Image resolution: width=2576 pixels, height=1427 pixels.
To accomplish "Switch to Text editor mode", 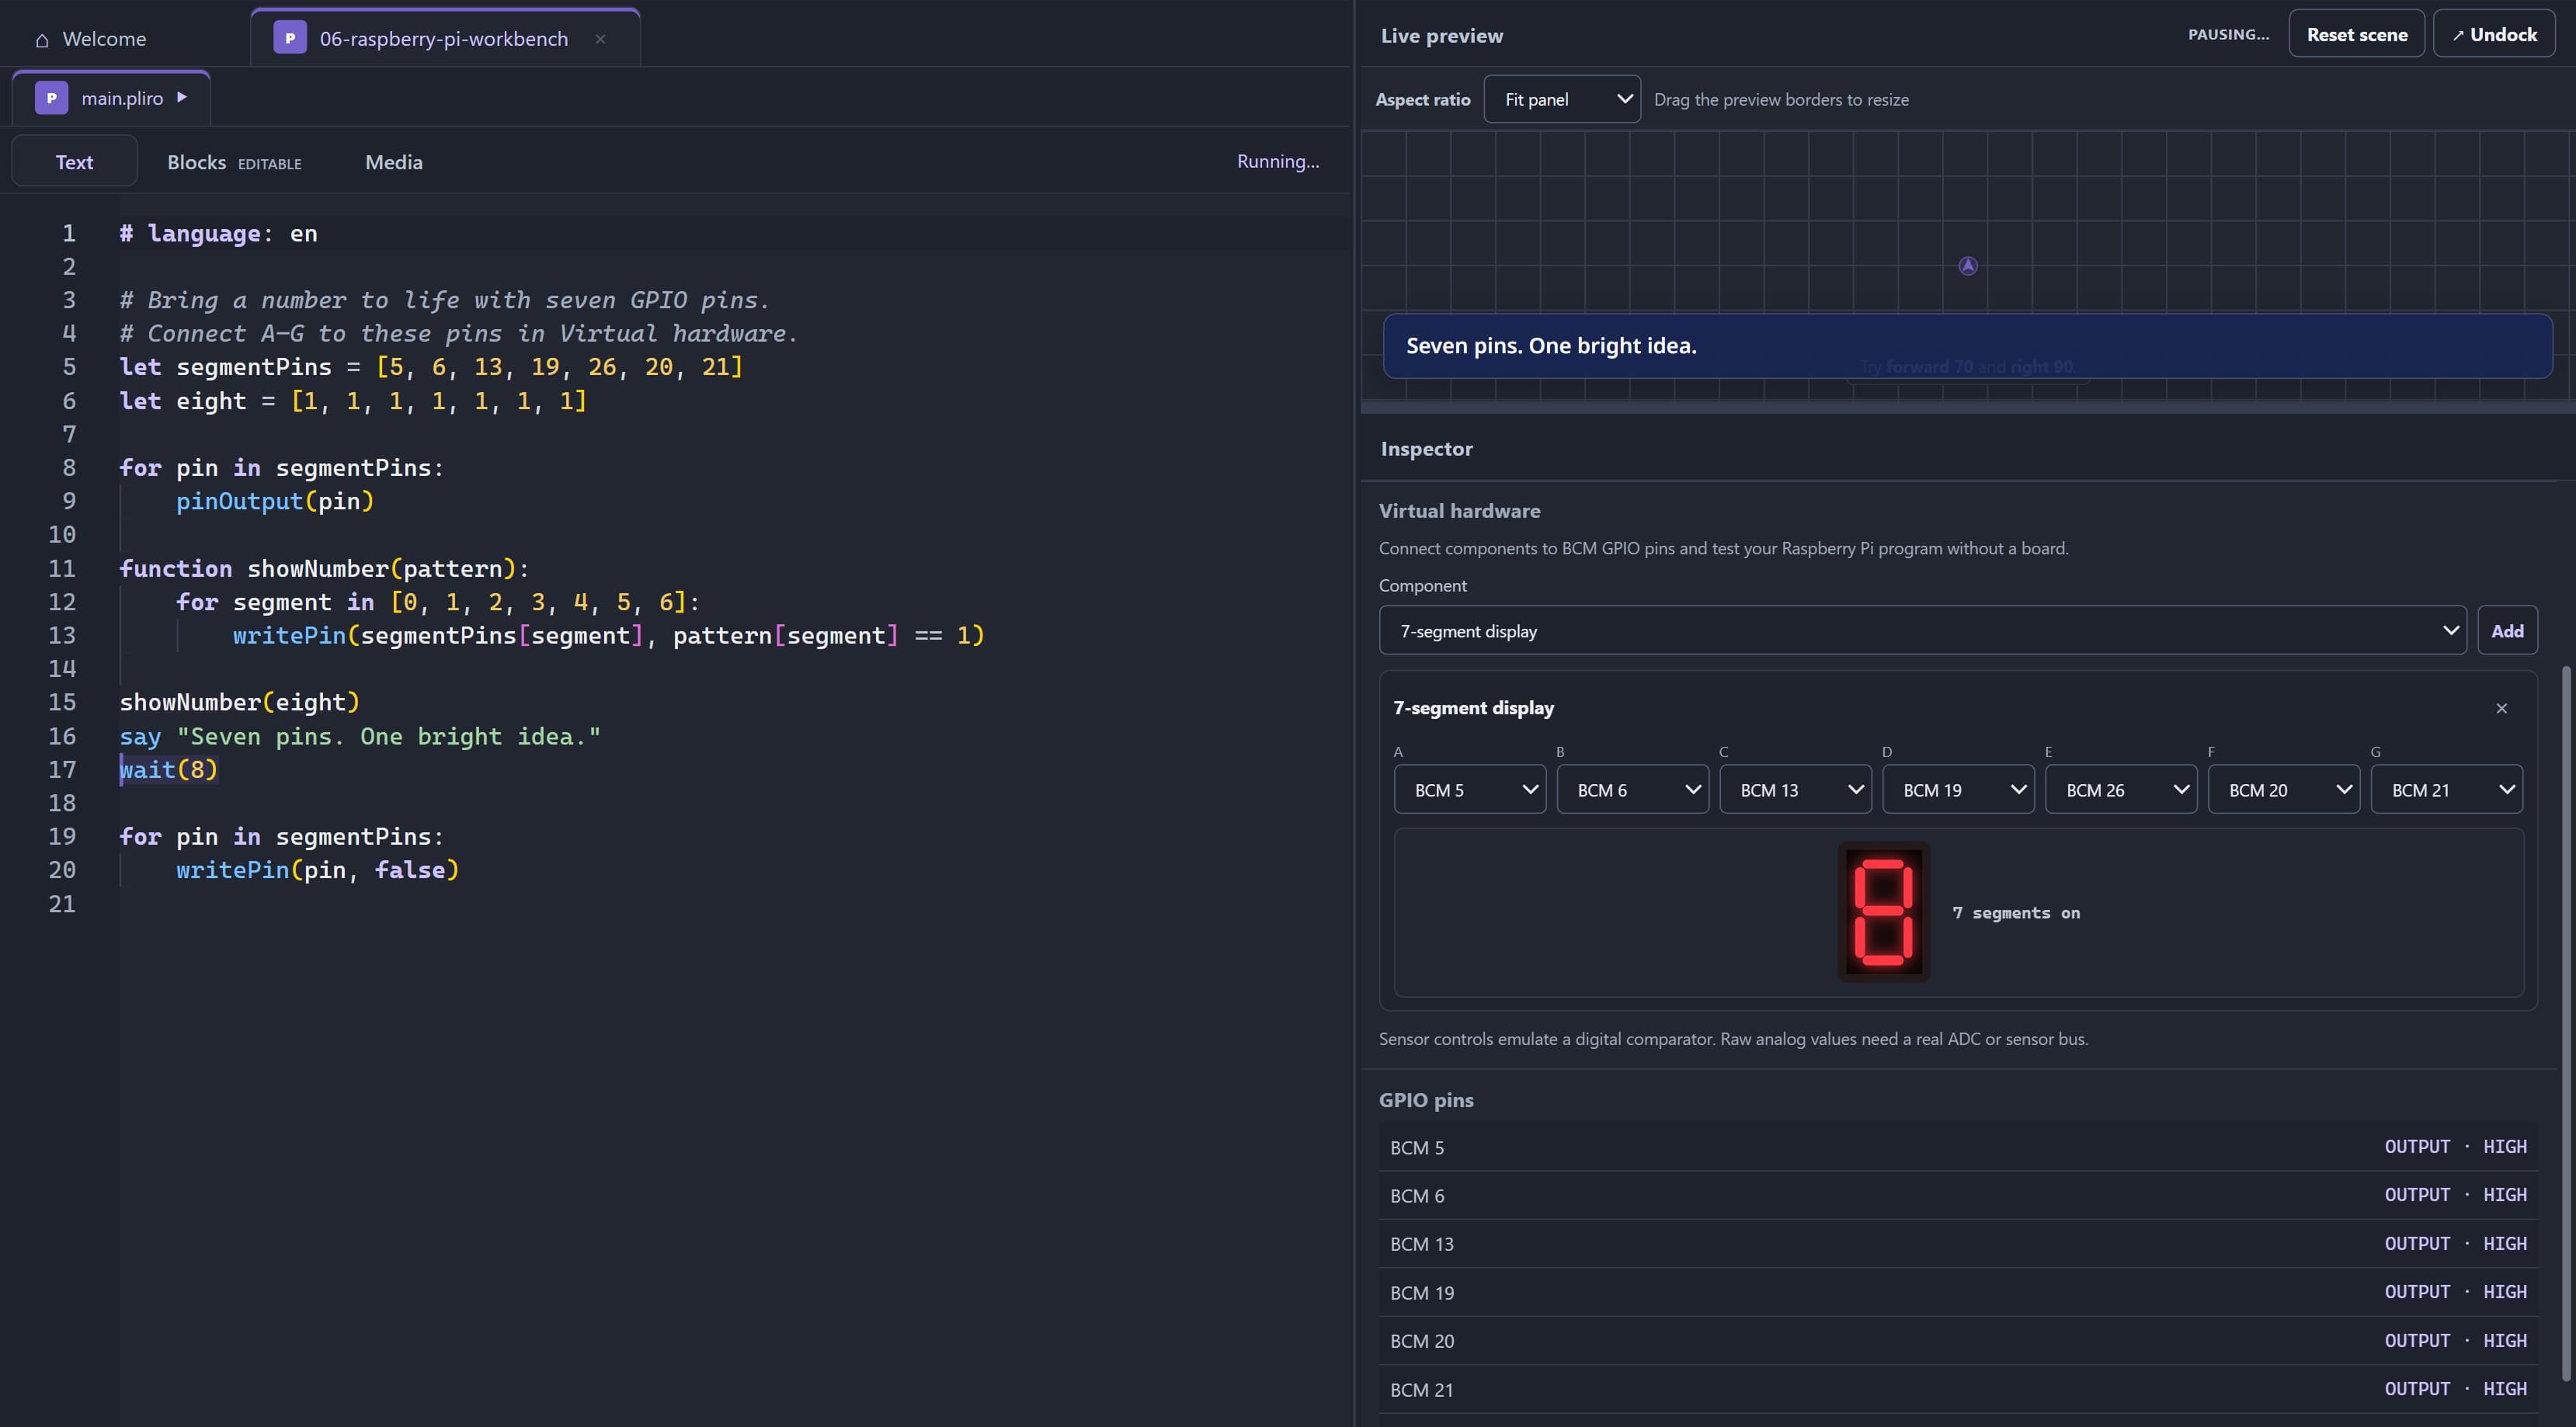I will tap(74, 162).
